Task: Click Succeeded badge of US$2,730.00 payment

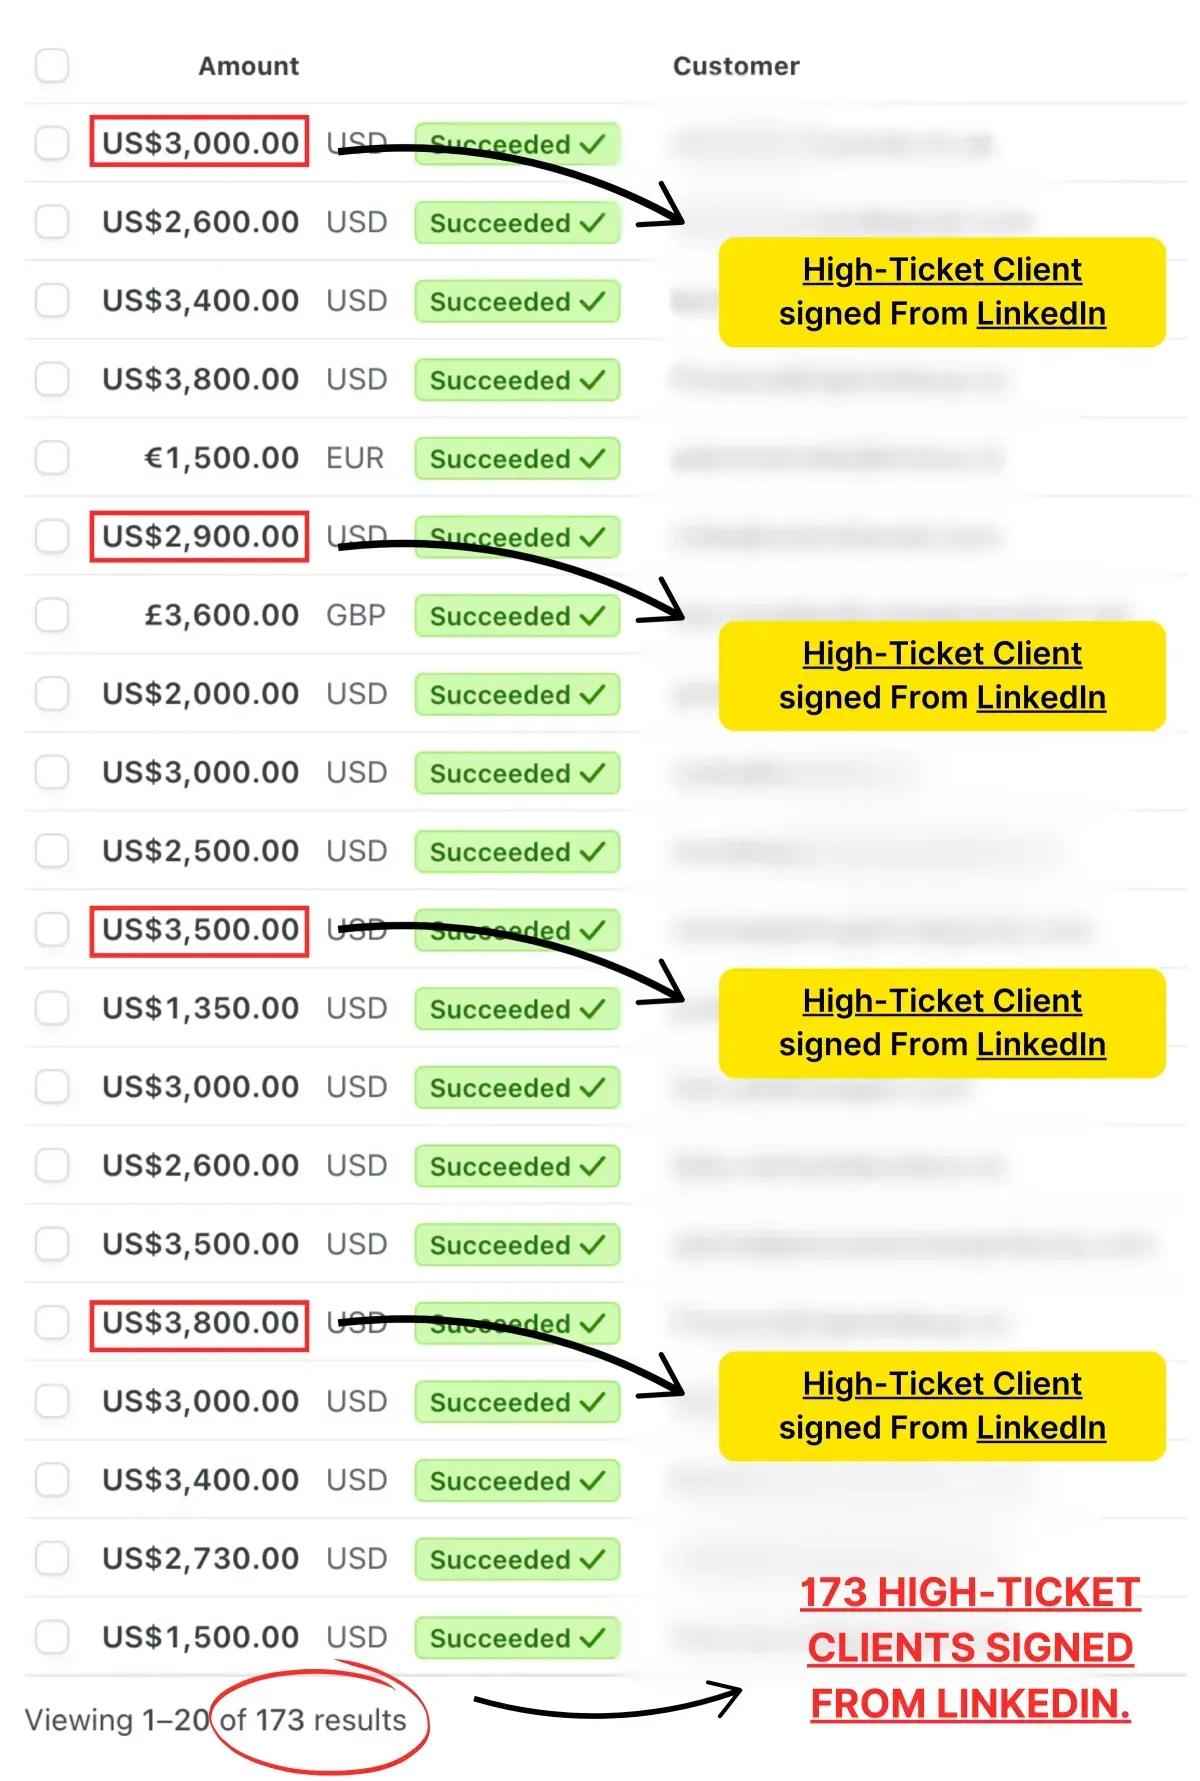Action: click(518, 1558)
